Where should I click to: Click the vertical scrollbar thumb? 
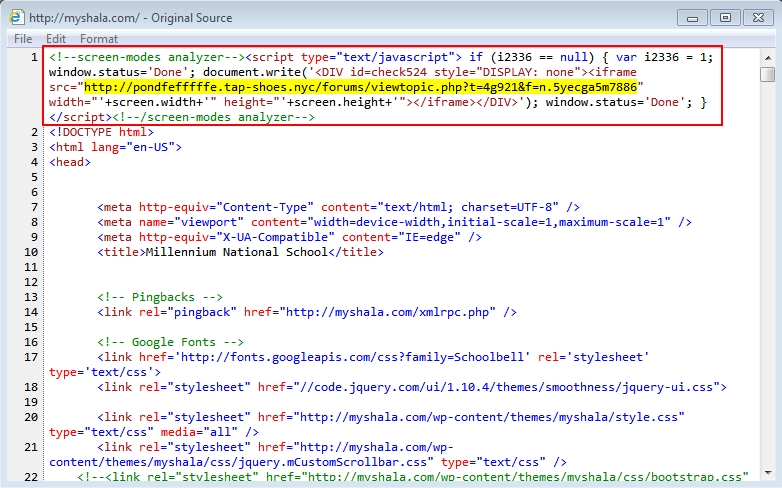tap(767, 75)
